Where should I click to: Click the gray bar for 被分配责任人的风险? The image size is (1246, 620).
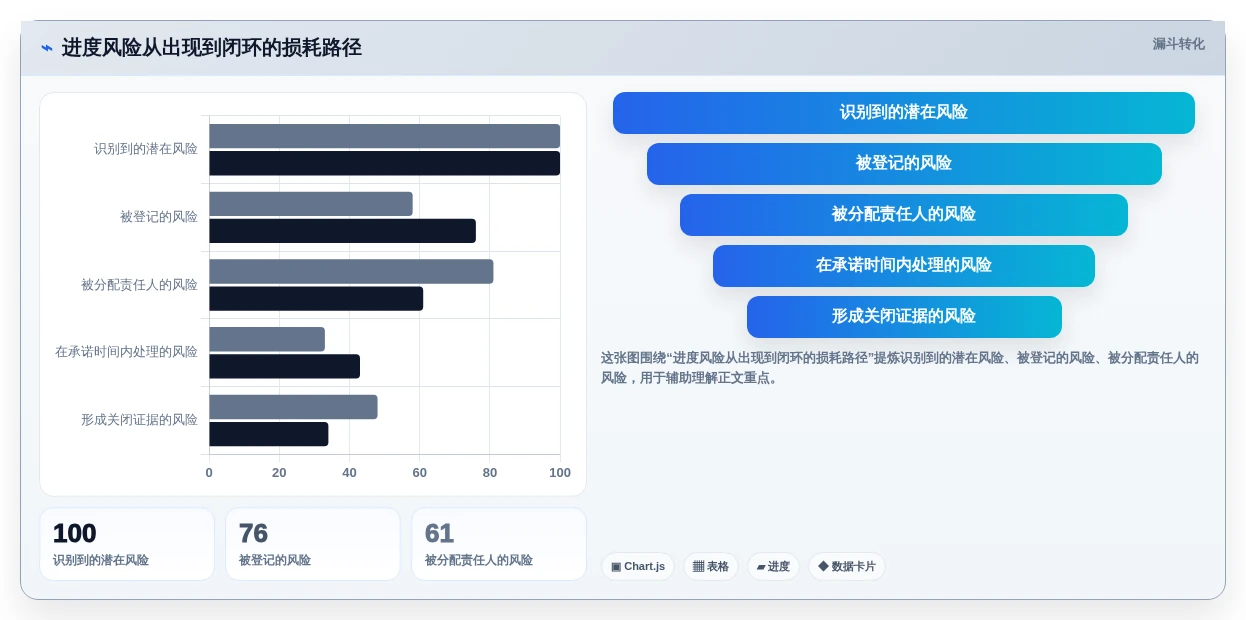(351, 271)
